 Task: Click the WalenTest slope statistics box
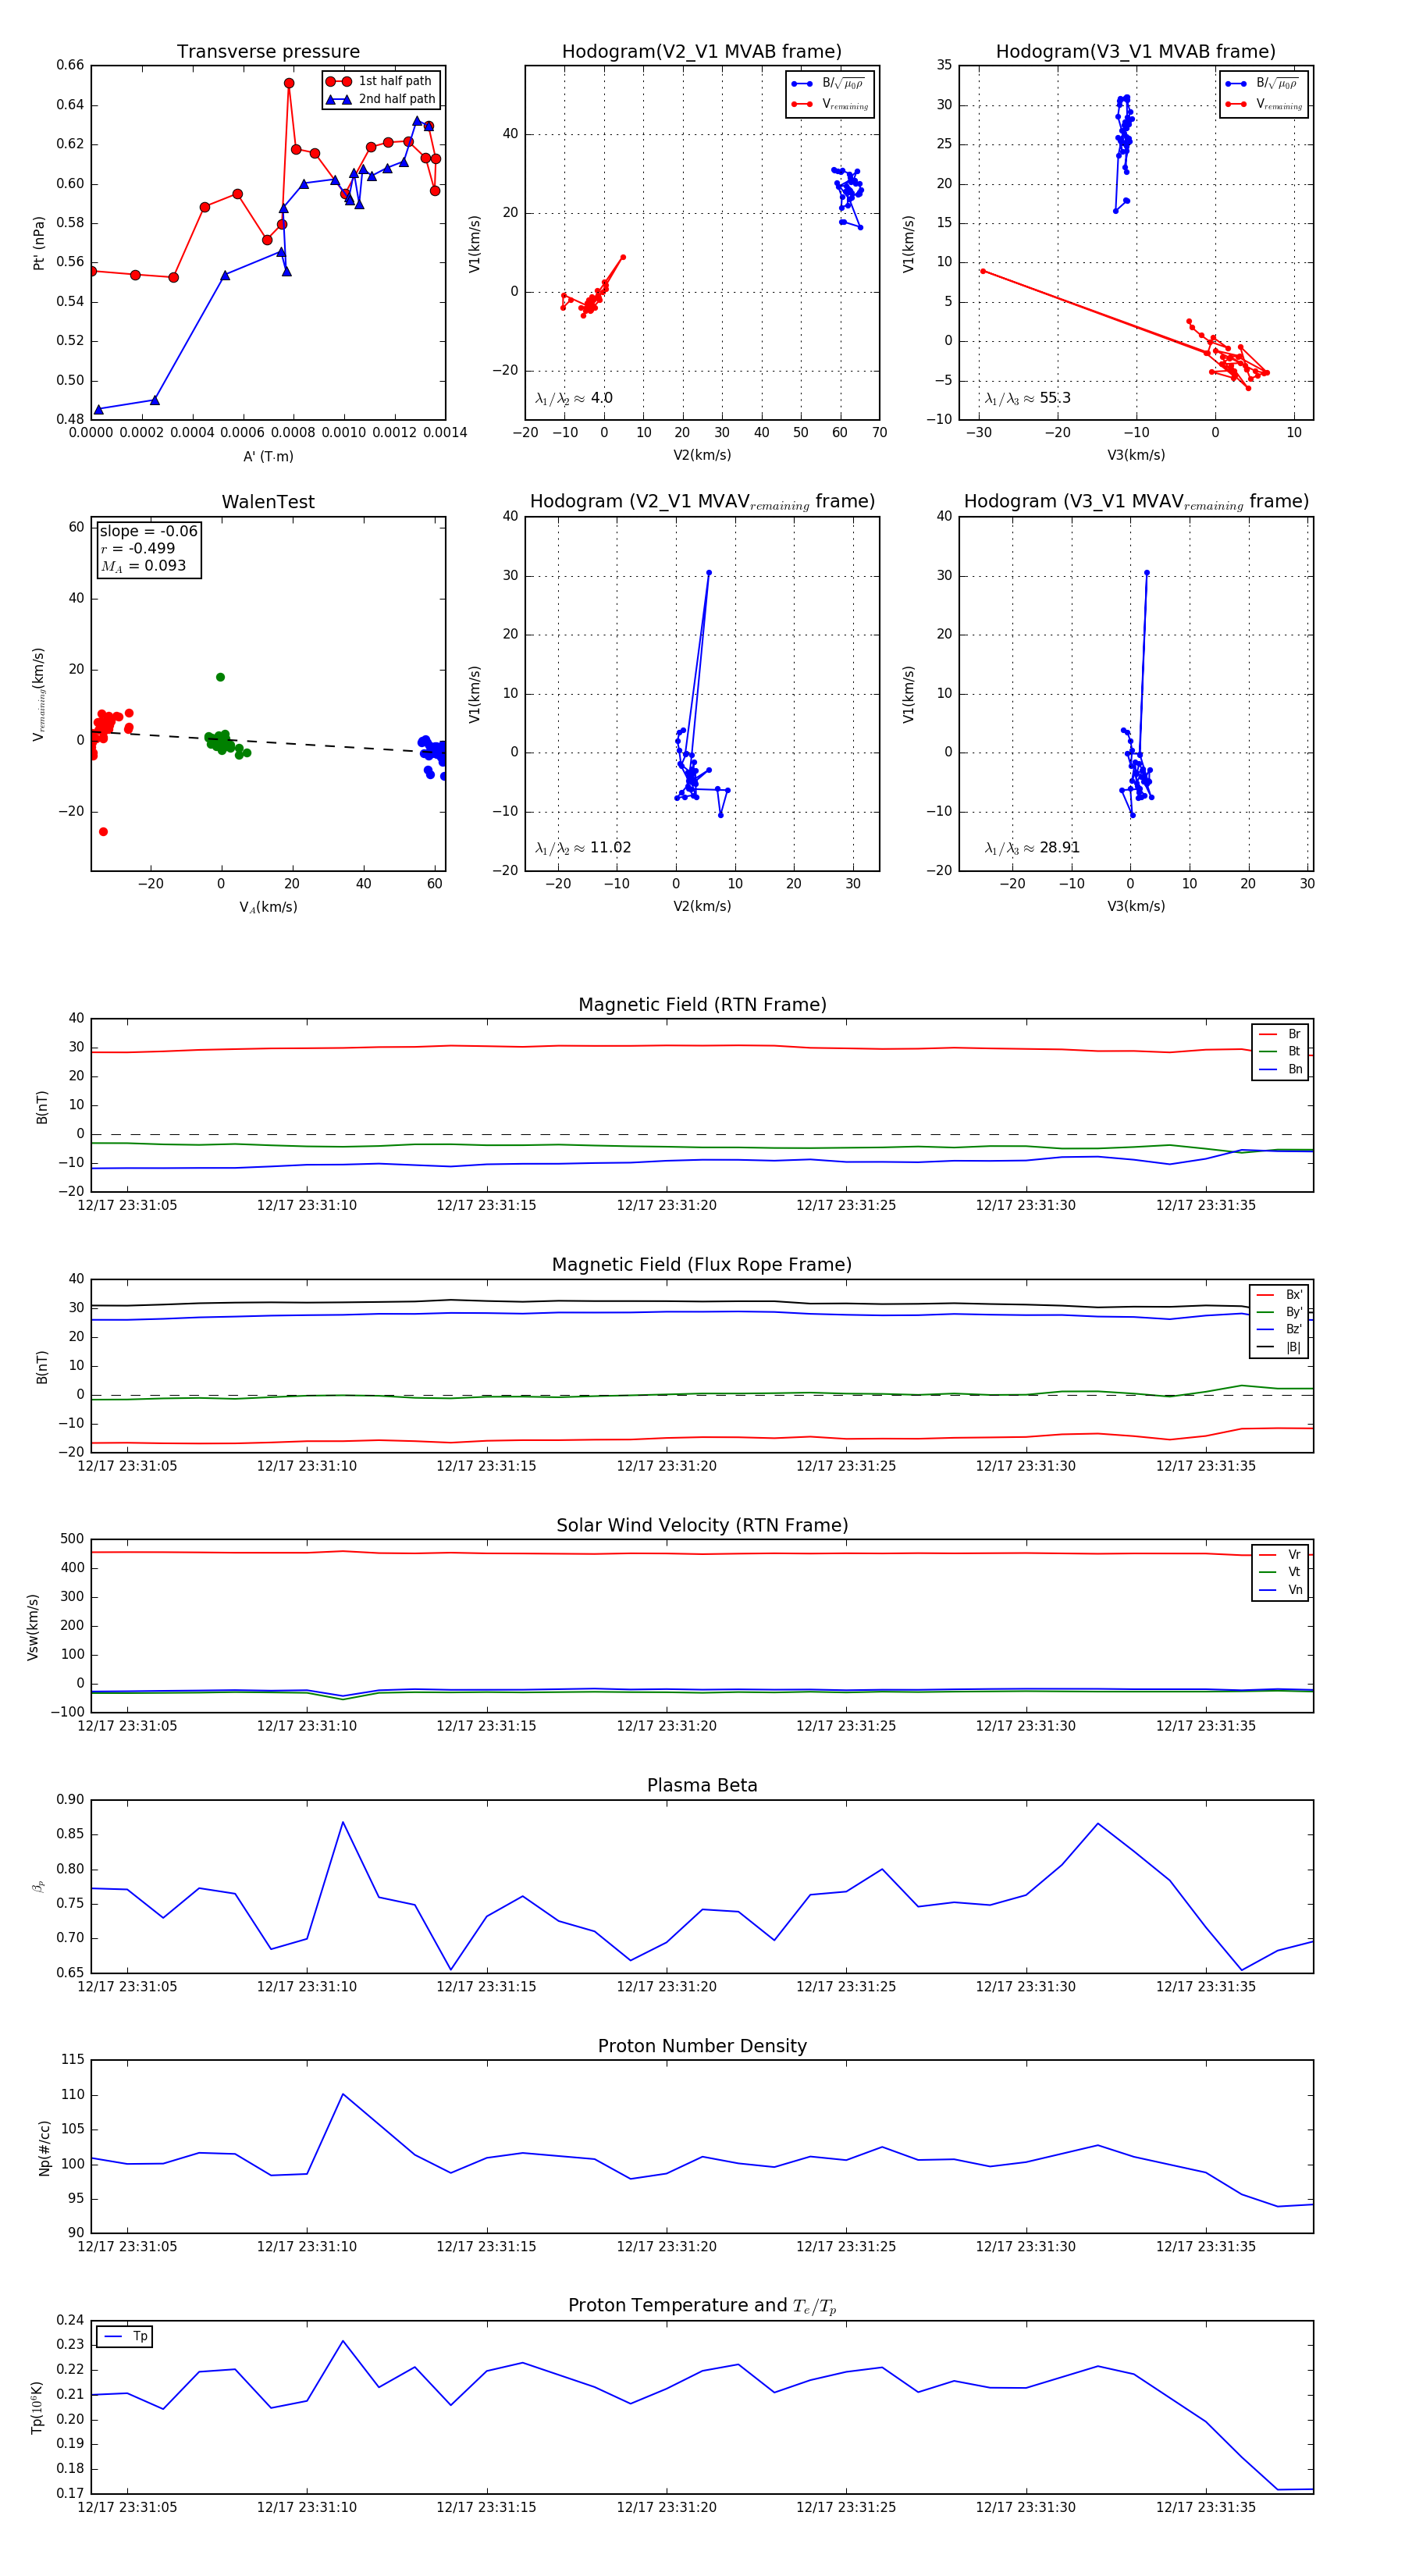coord(148,548)
